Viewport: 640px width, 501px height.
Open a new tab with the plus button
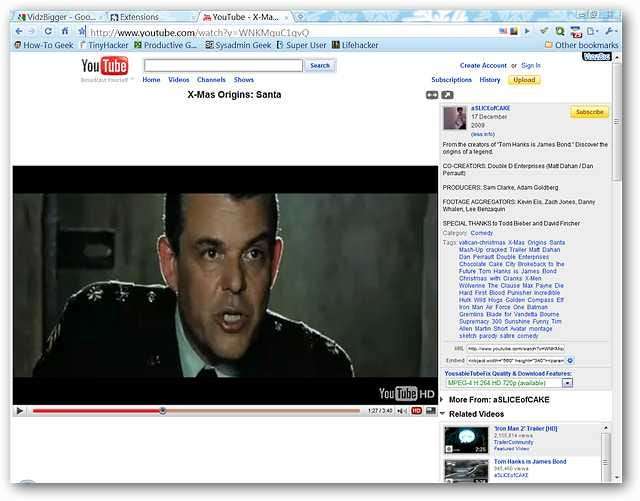pos(300,17)
